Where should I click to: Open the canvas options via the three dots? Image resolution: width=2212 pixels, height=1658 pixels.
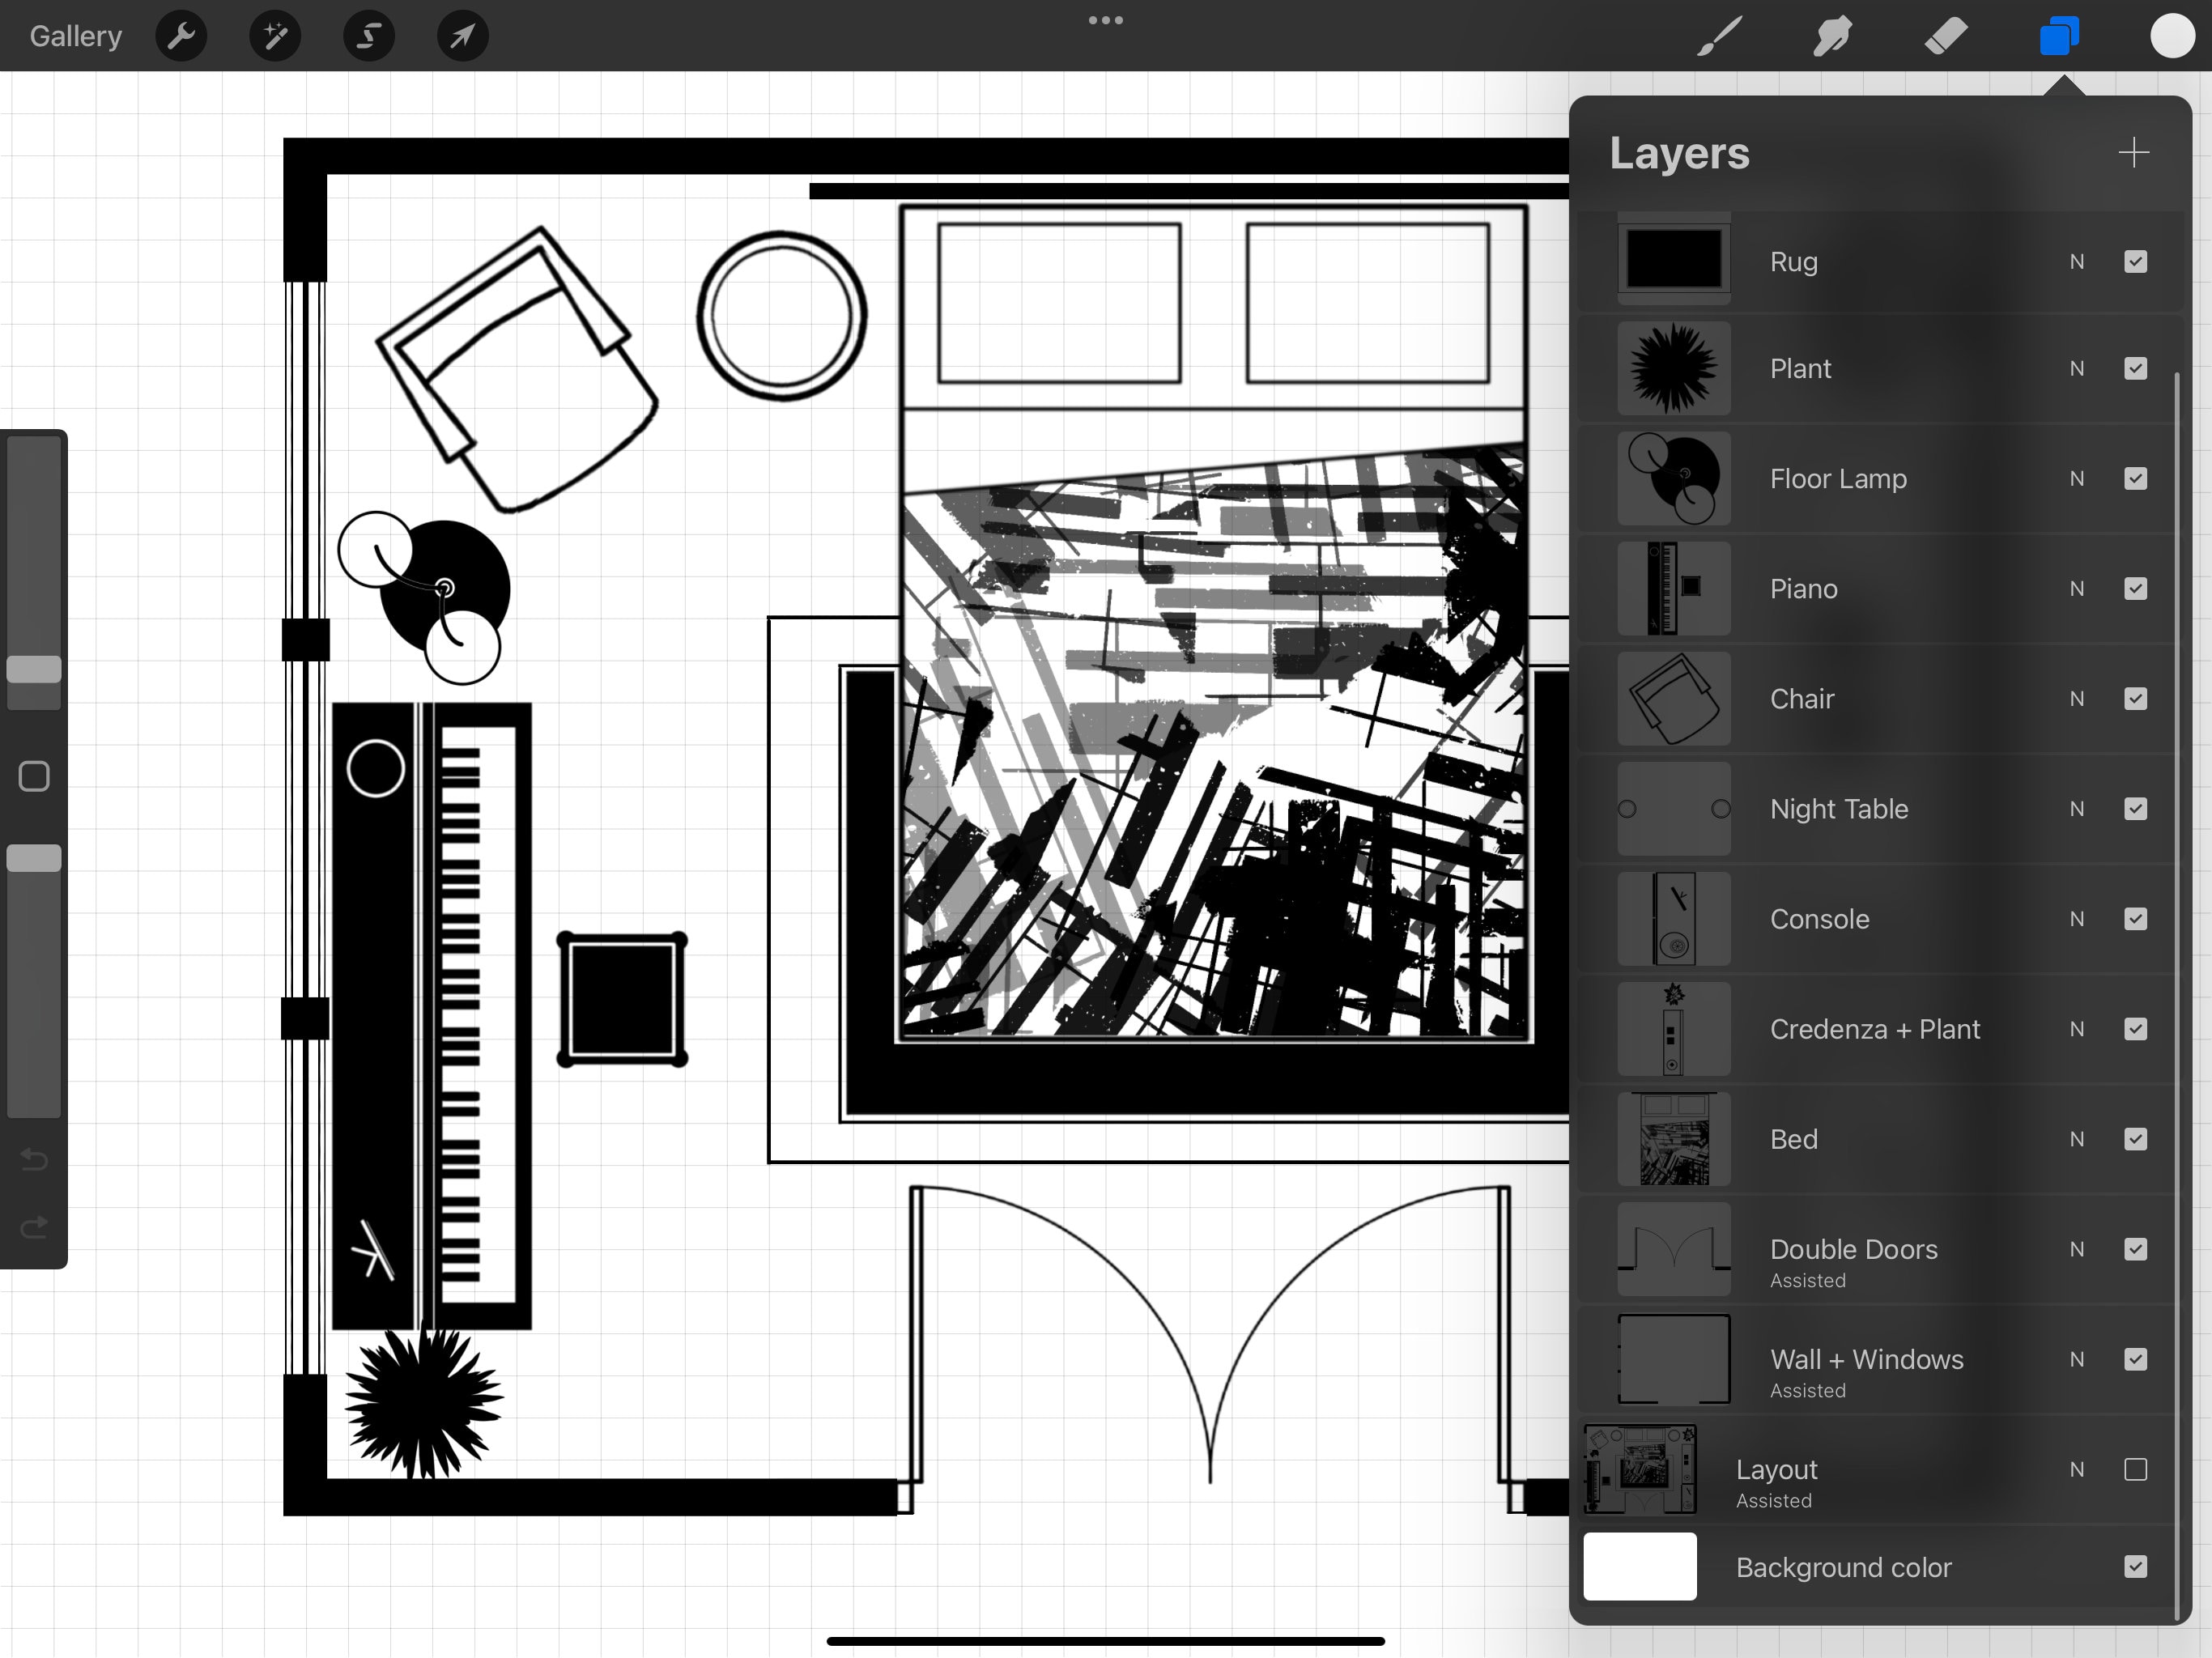(x=1106, y=19)
